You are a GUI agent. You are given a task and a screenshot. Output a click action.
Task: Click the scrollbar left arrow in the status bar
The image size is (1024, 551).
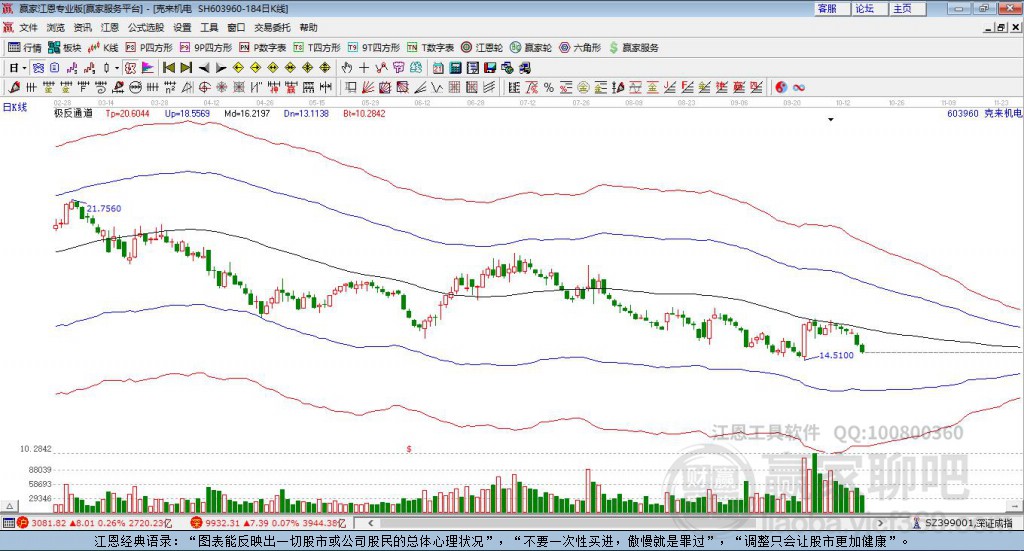pos(371,523)
